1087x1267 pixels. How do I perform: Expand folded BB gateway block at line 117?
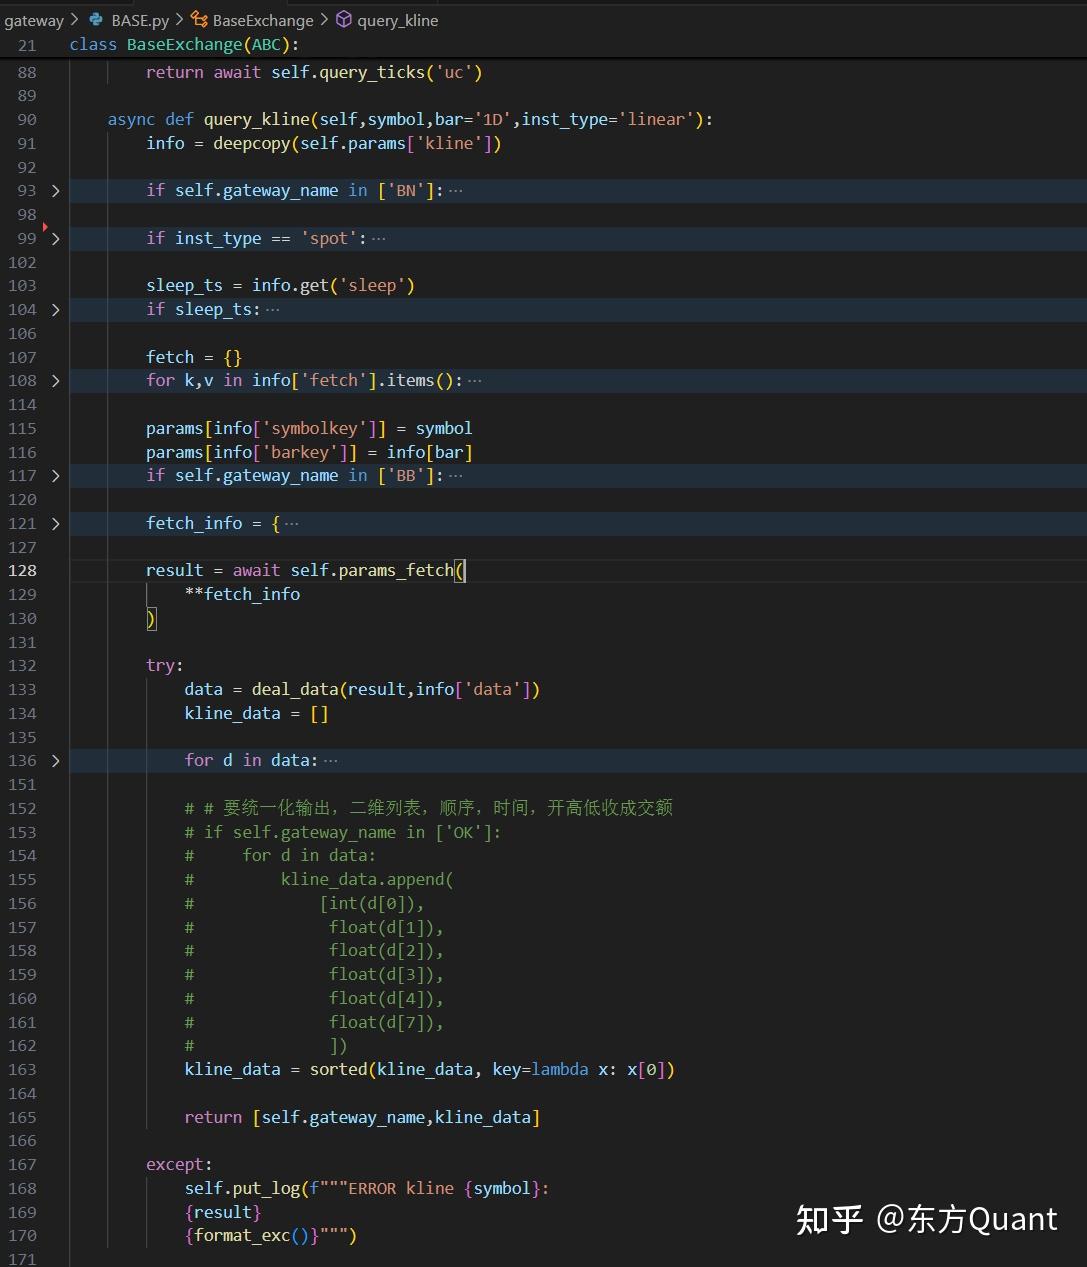point(55,476)
